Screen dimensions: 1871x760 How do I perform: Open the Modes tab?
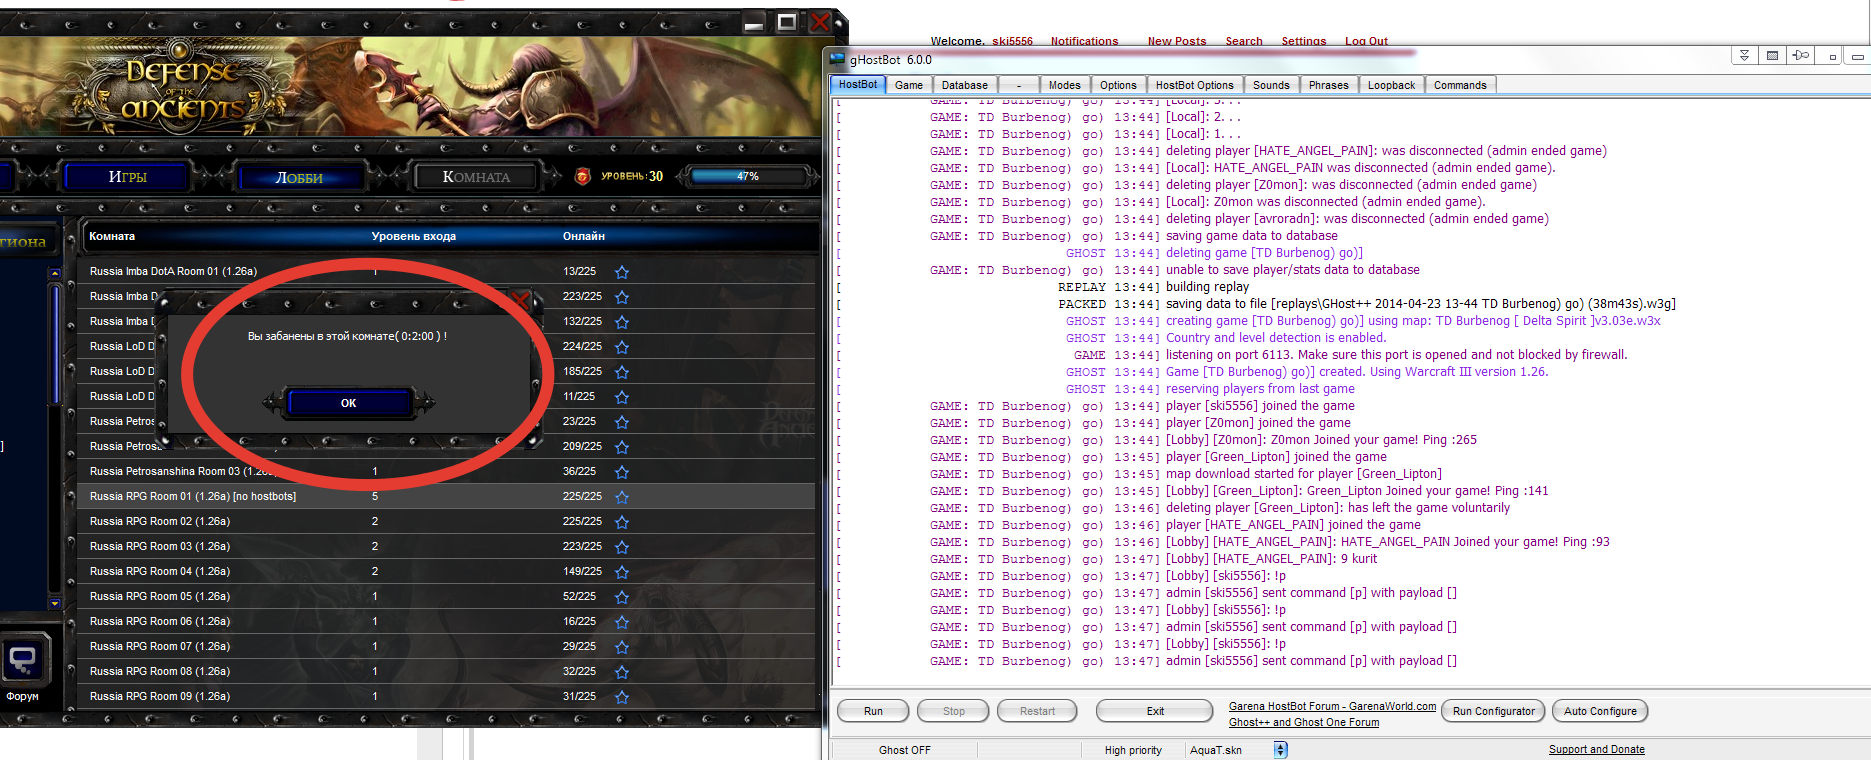click(x=1064, y=85)
